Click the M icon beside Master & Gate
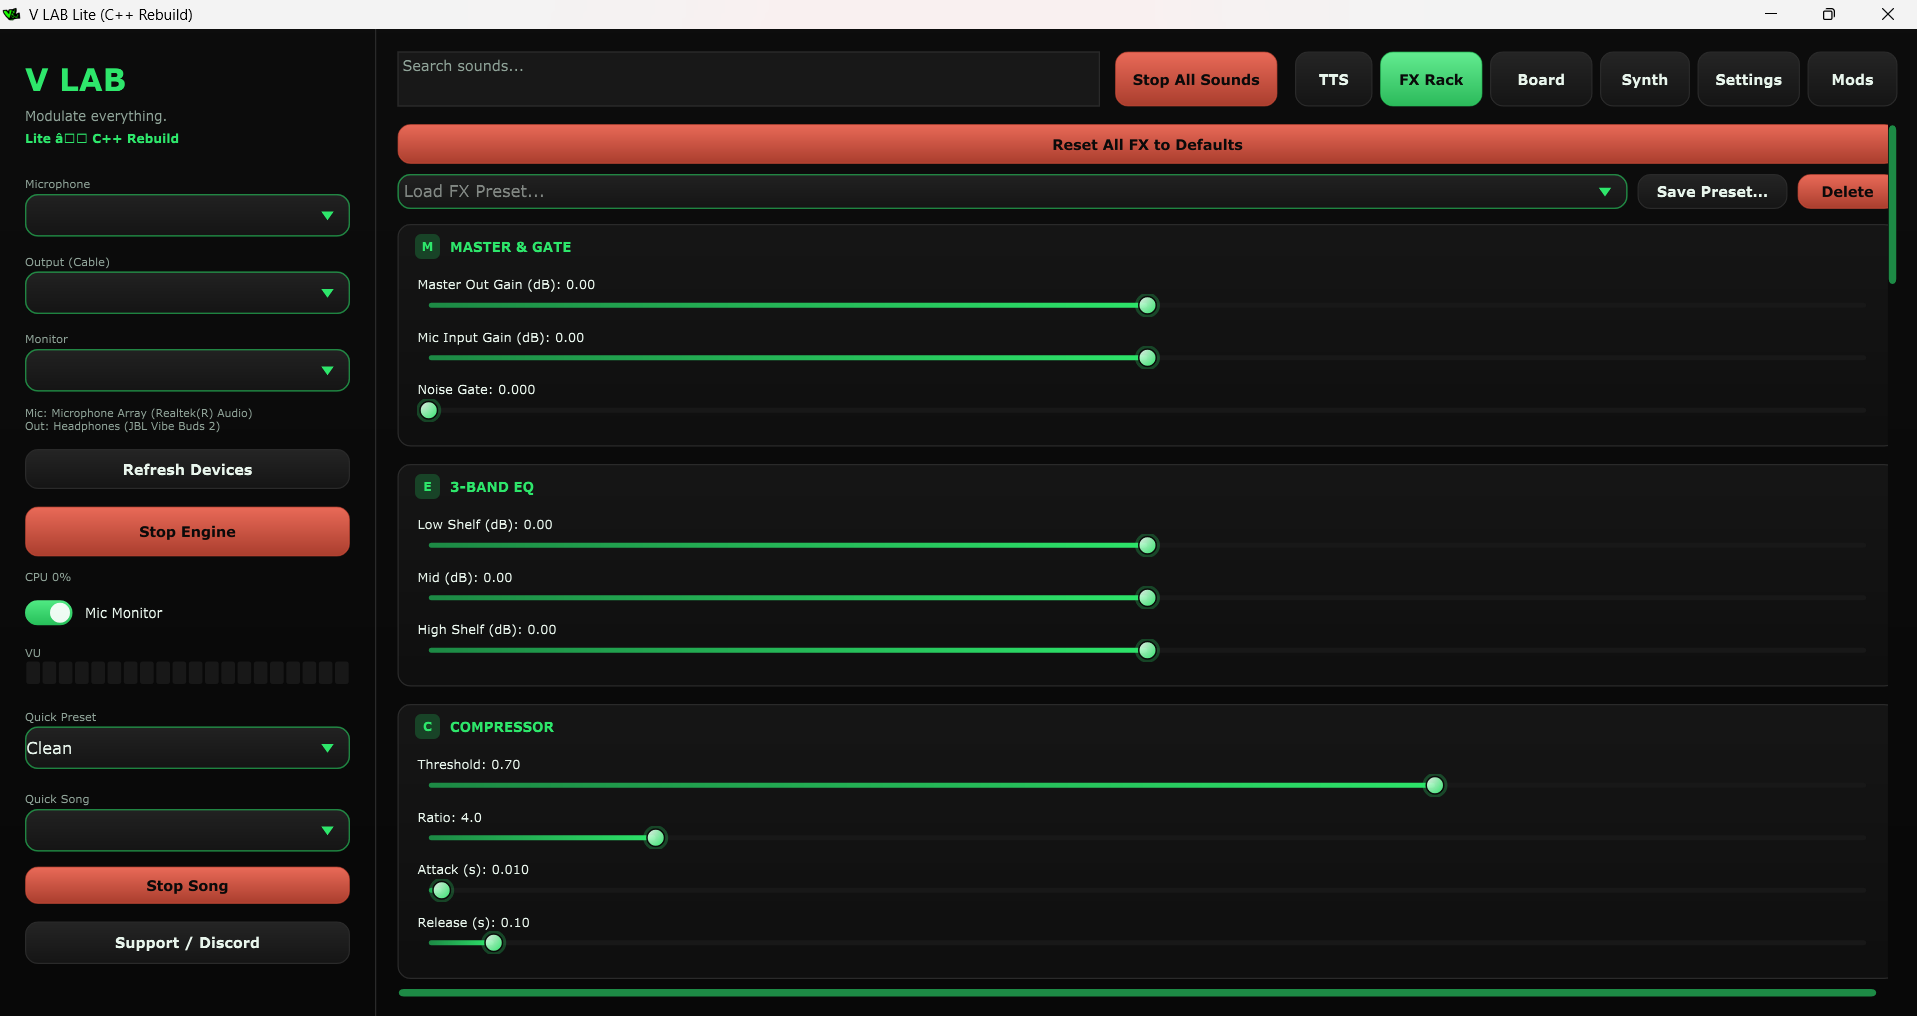The width and height of the screenshot is (1917, 1016). coord(427,247)
